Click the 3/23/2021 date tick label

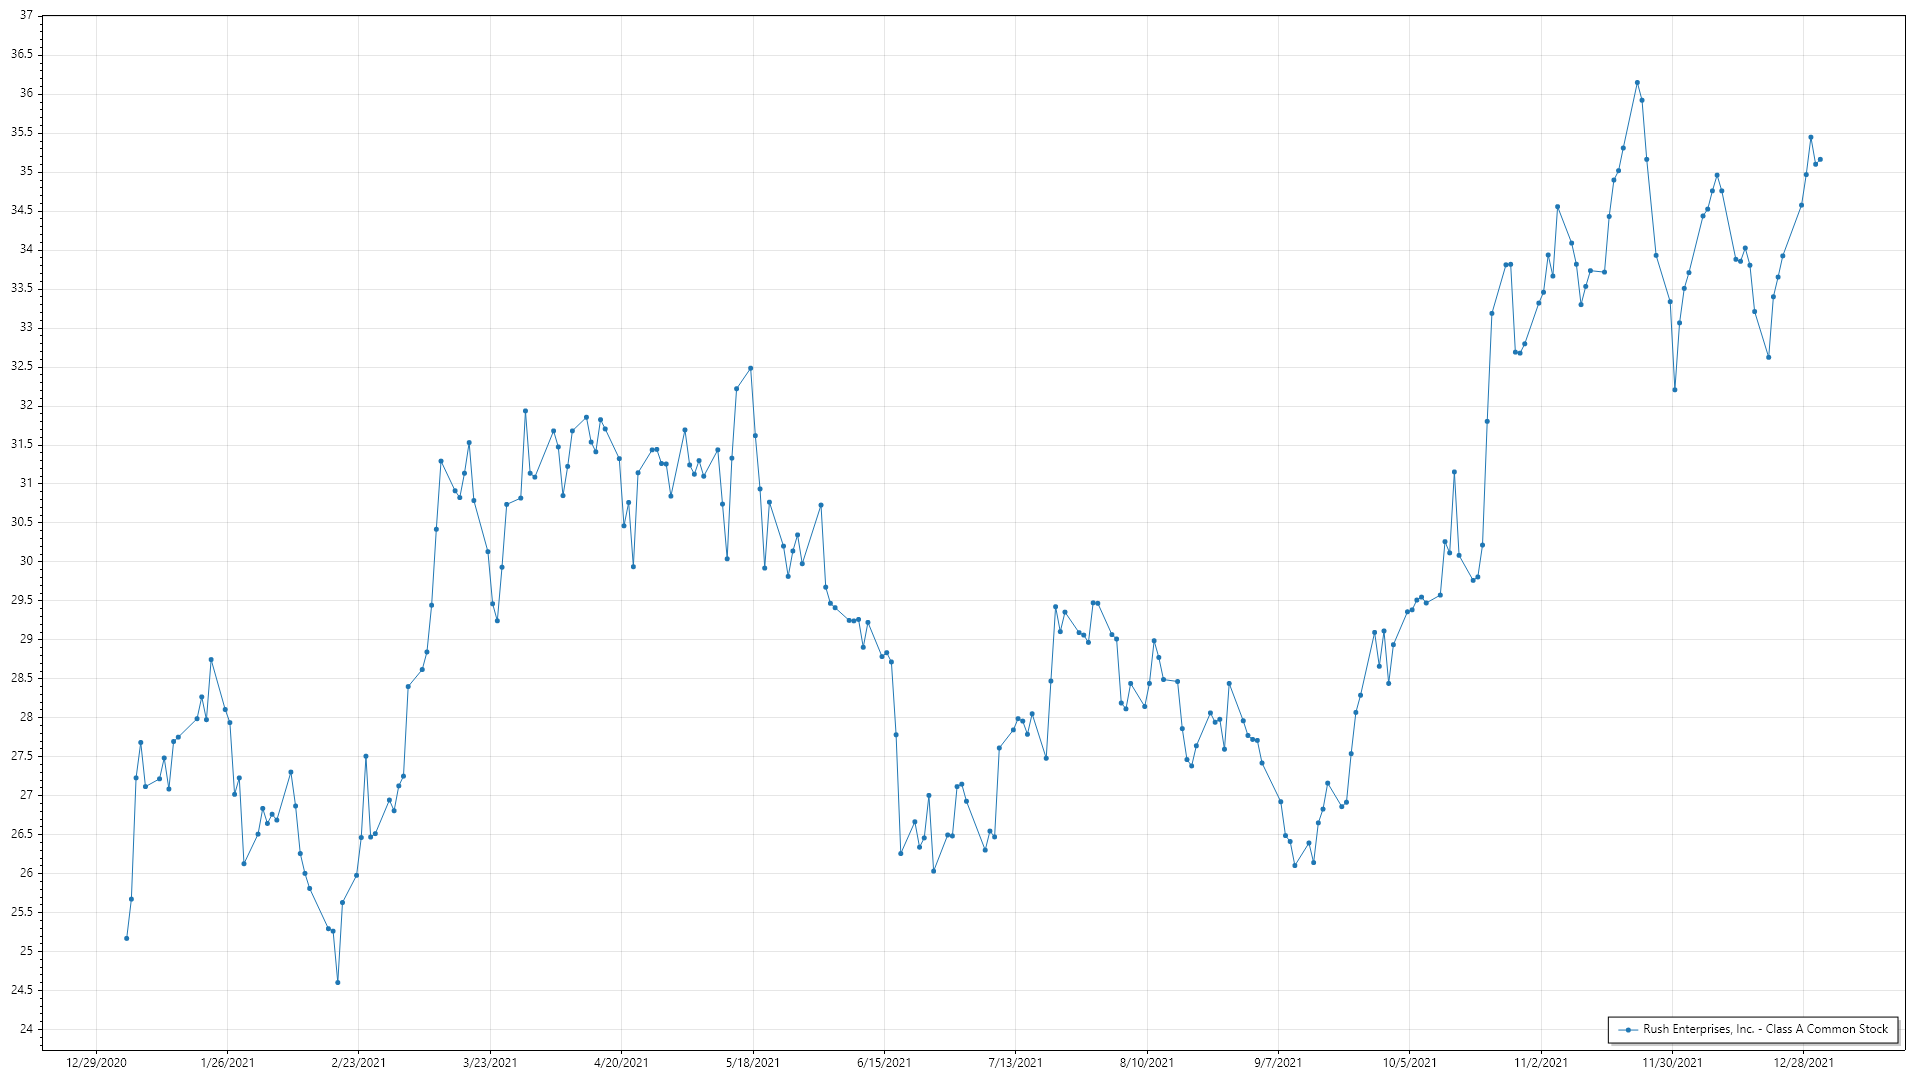pyautogui.click(x=490, y=1062)
